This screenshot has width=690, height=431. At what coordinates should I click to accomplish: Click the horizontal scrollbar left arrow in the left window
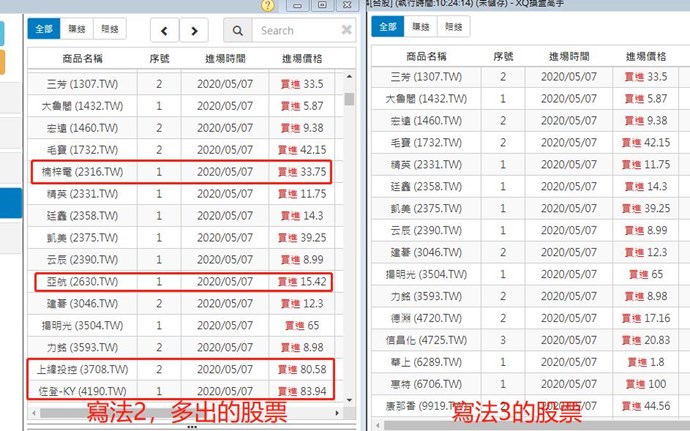click(34, 413)
